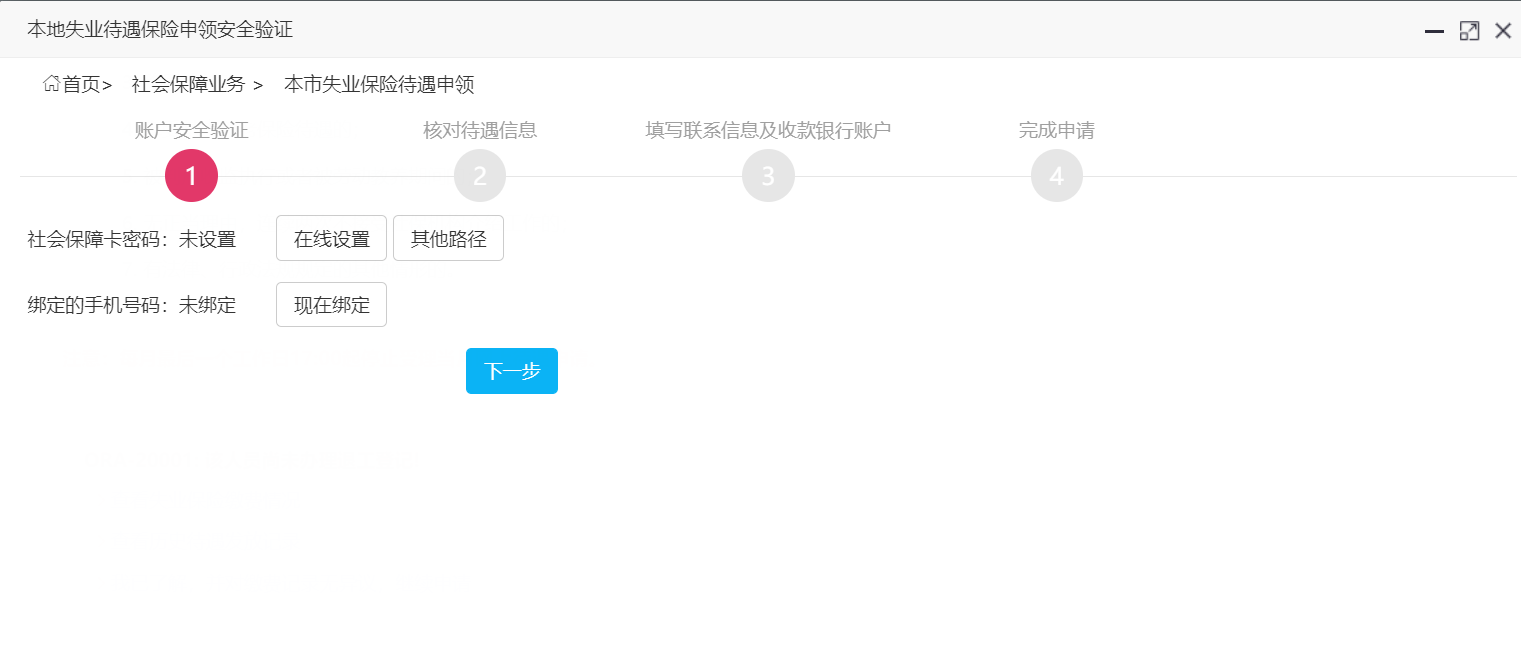Image resolution: width=1521 pixels, height=654 pixels.
Task: Click 其他路径 beside the password setting
Action: [x=448, y=238]
